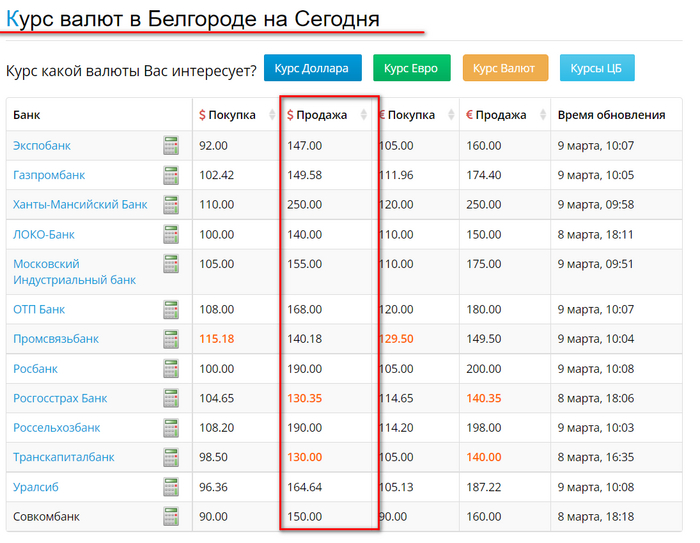Screen dimensions: 700x543
Task: Open the Росбанк link
Action: [x=35, y=369]
